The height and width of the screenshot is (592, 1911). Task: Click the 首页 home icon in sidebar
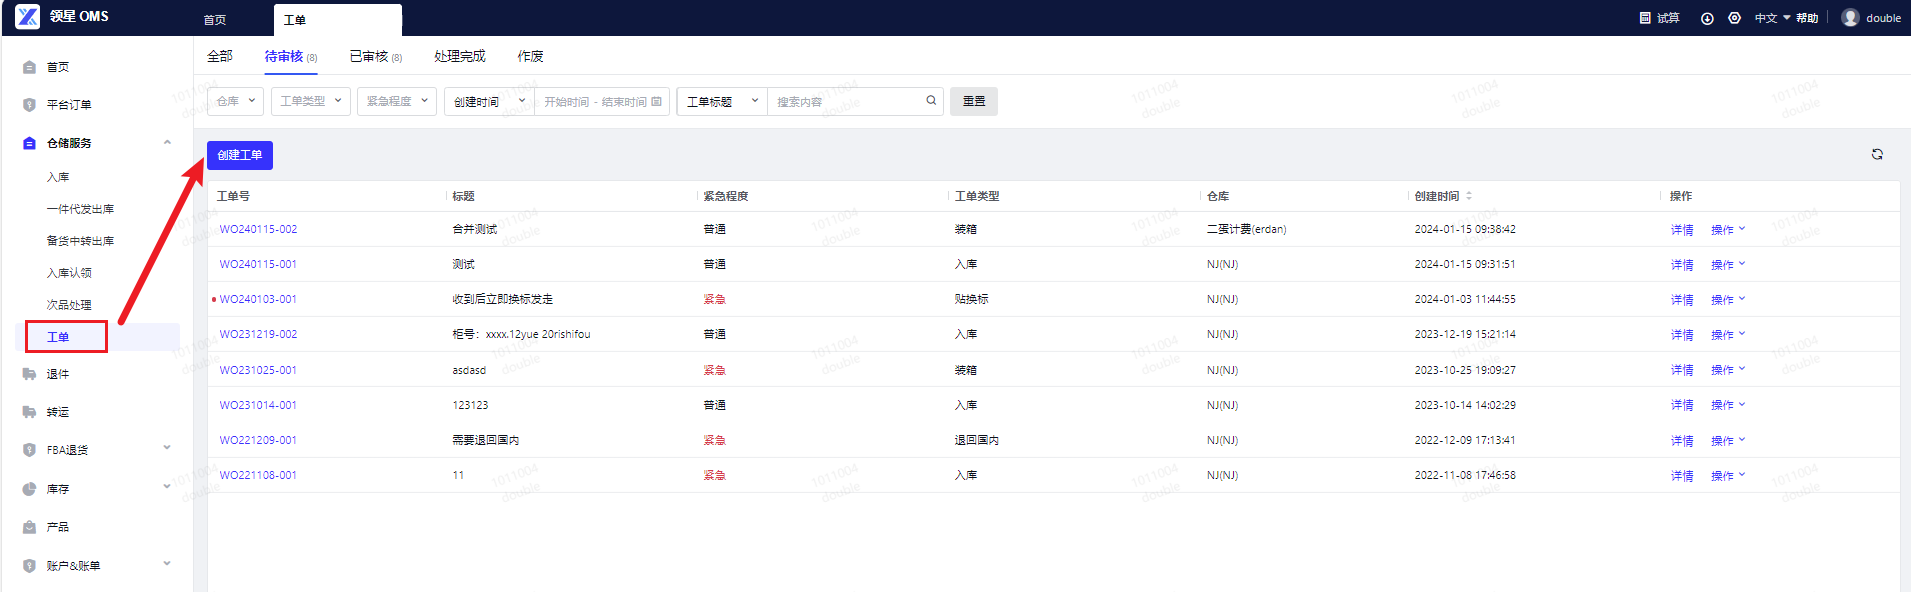(x=29, y=67)
